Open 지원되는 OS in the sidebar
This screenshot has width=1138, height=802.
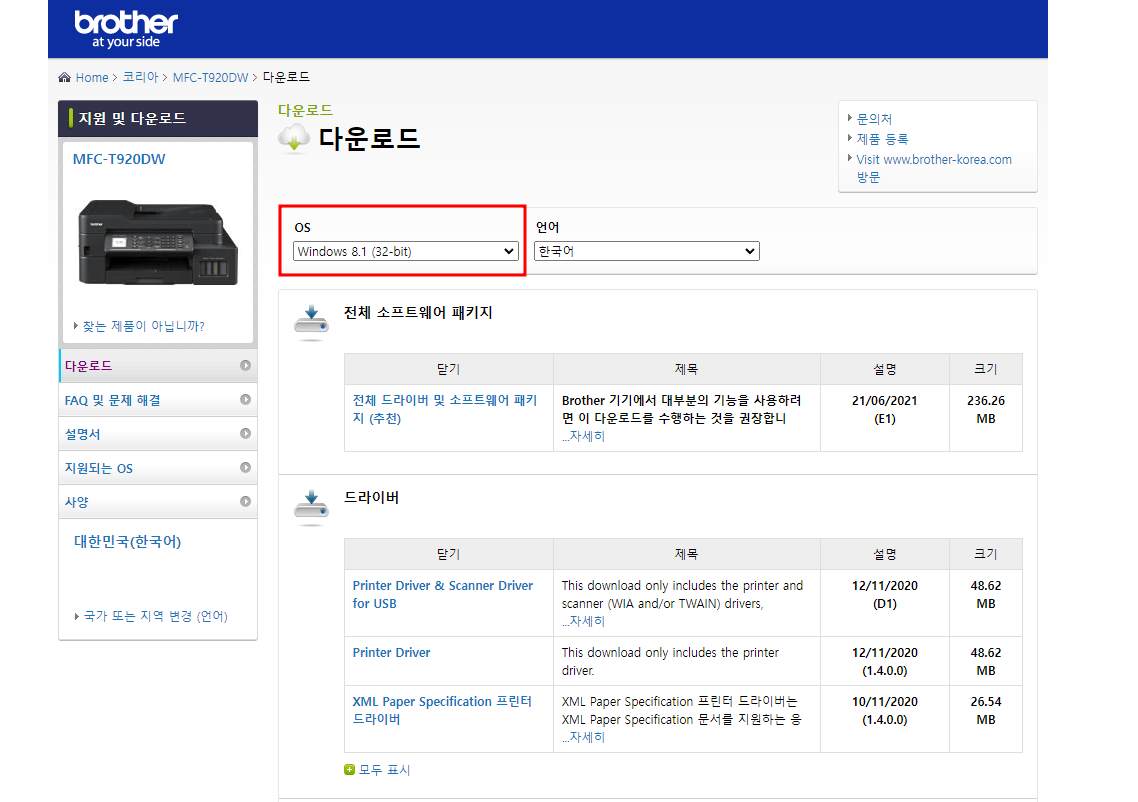[x=157, y=468]
